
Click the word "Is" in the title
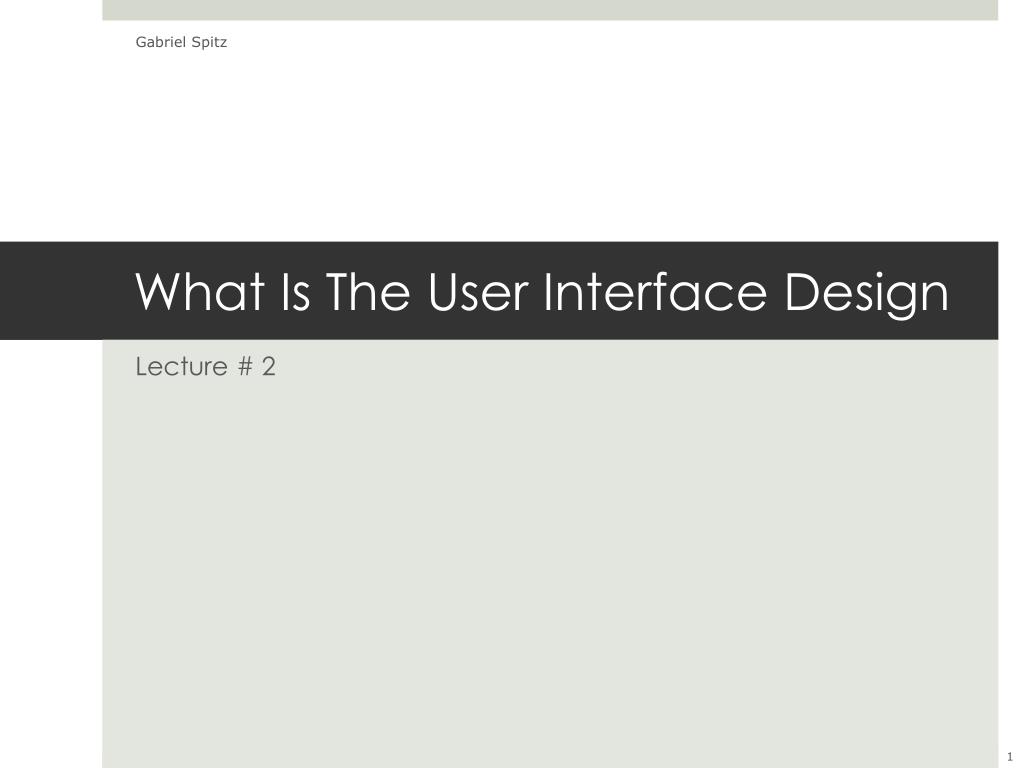coord(295,291)
